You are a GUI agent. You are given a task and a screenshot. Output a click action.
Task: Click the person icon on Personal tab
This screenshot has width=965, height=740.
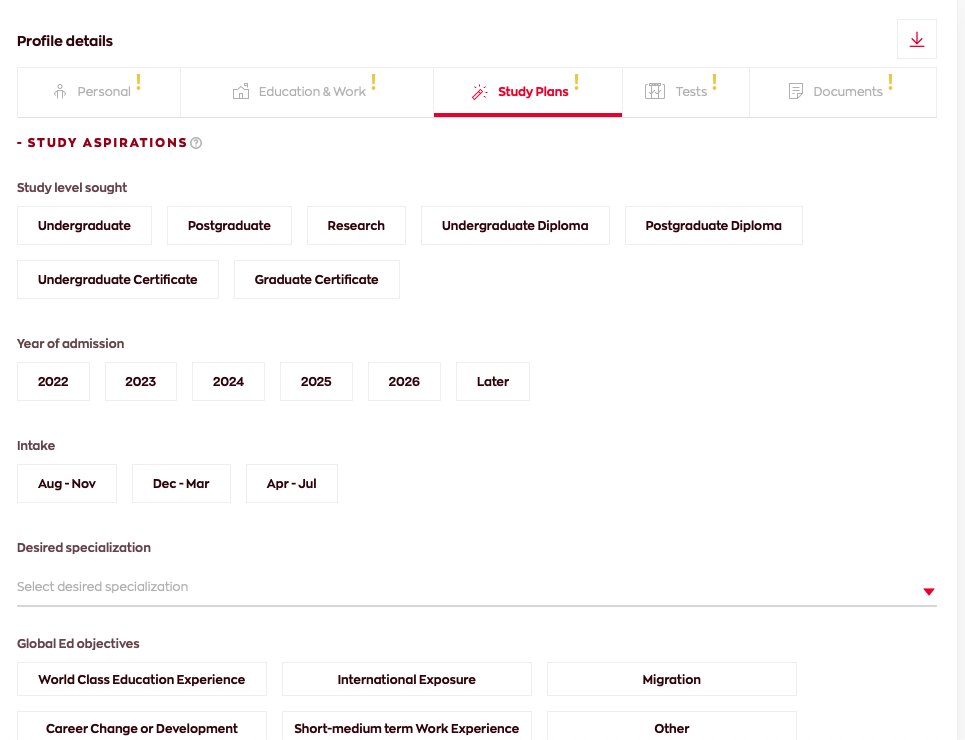pyautogui.click(x=60, y=92)
